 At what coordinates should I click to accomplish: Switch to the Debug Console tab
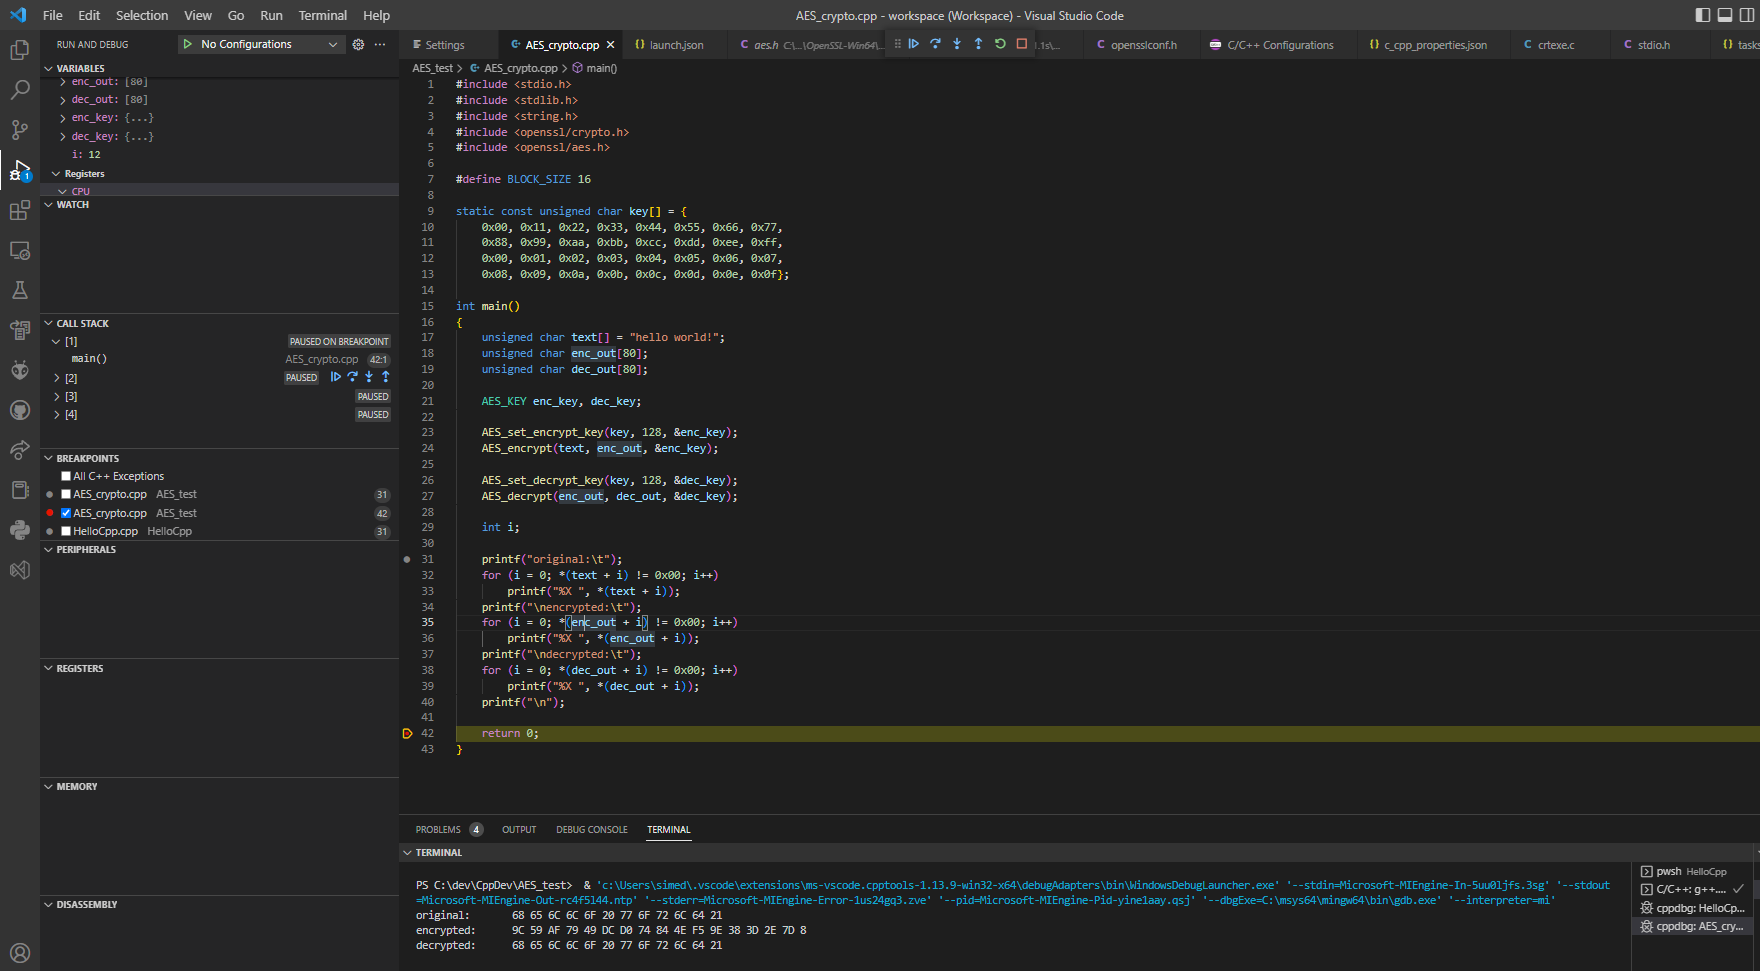pos(591,830)
